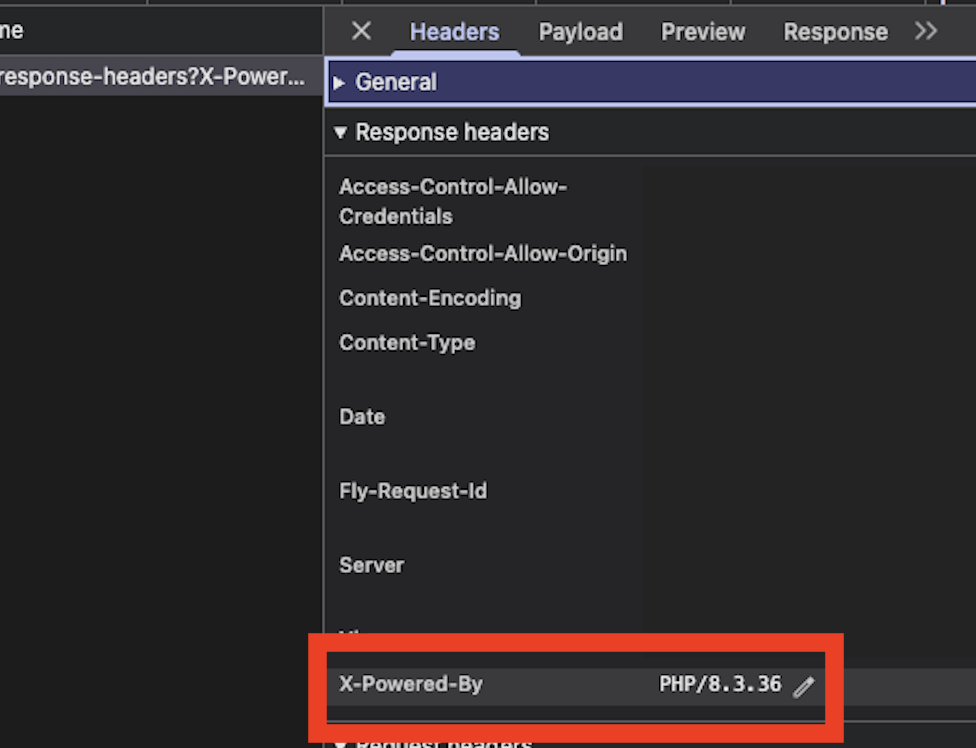Select the X-Powered-By header name
The image size is (976, 748).
(411, 684)
